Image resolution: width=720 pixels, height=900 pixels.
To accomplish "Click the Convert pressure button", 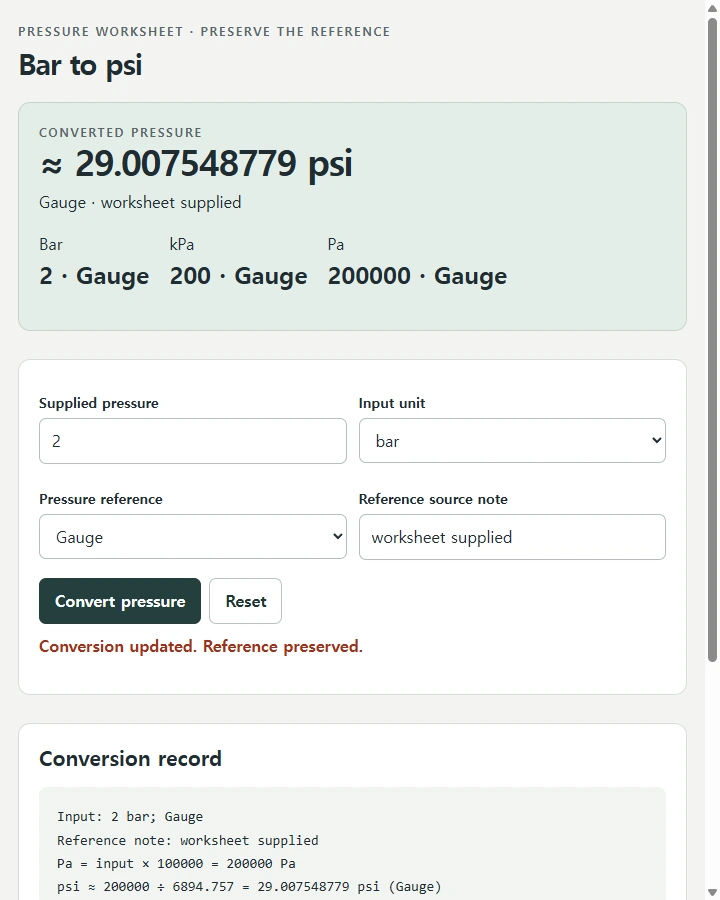I will [120, 601].
